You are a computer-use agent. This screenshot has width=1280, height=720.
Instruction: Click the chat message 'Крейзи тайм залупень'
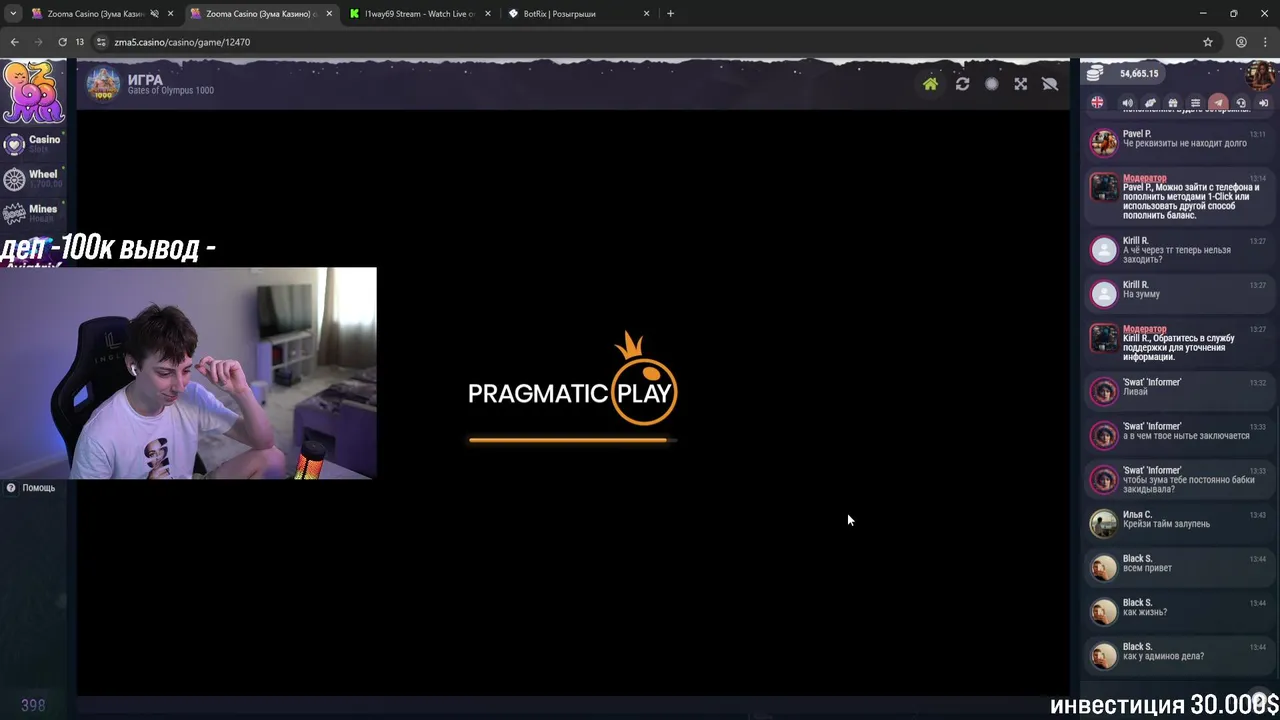pos(1166,524)
